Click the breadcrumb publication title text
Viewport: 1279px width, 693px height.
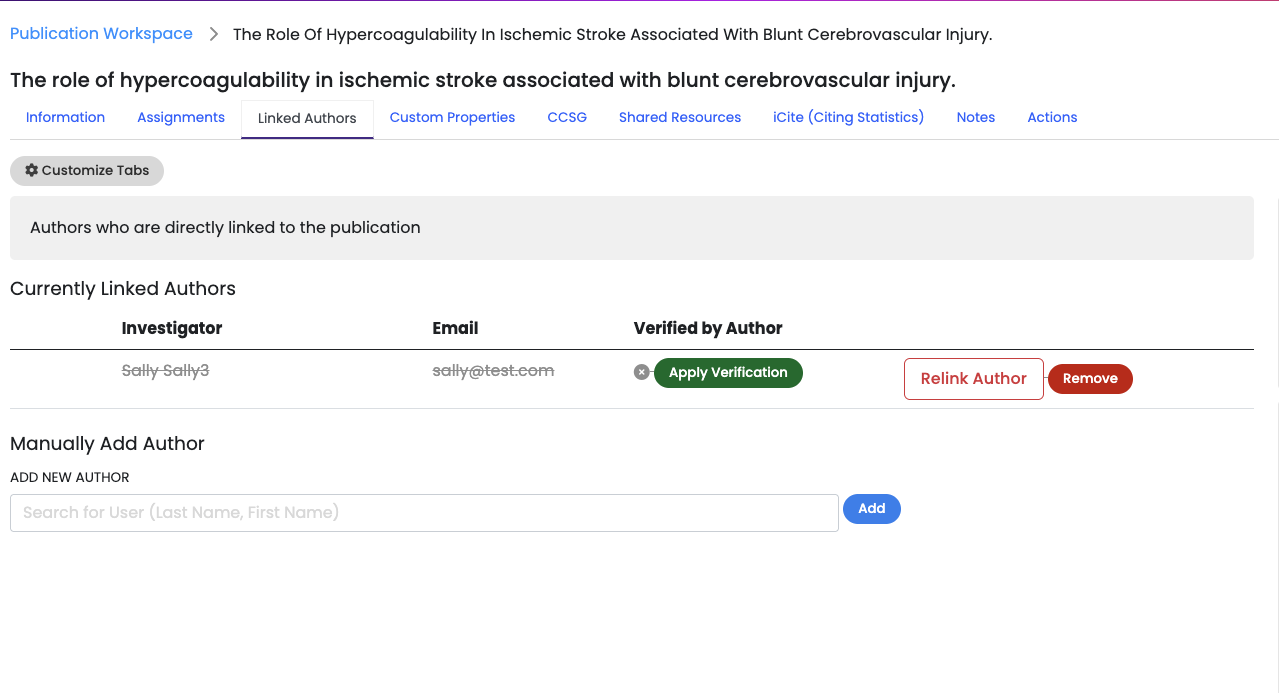point(612,35)
